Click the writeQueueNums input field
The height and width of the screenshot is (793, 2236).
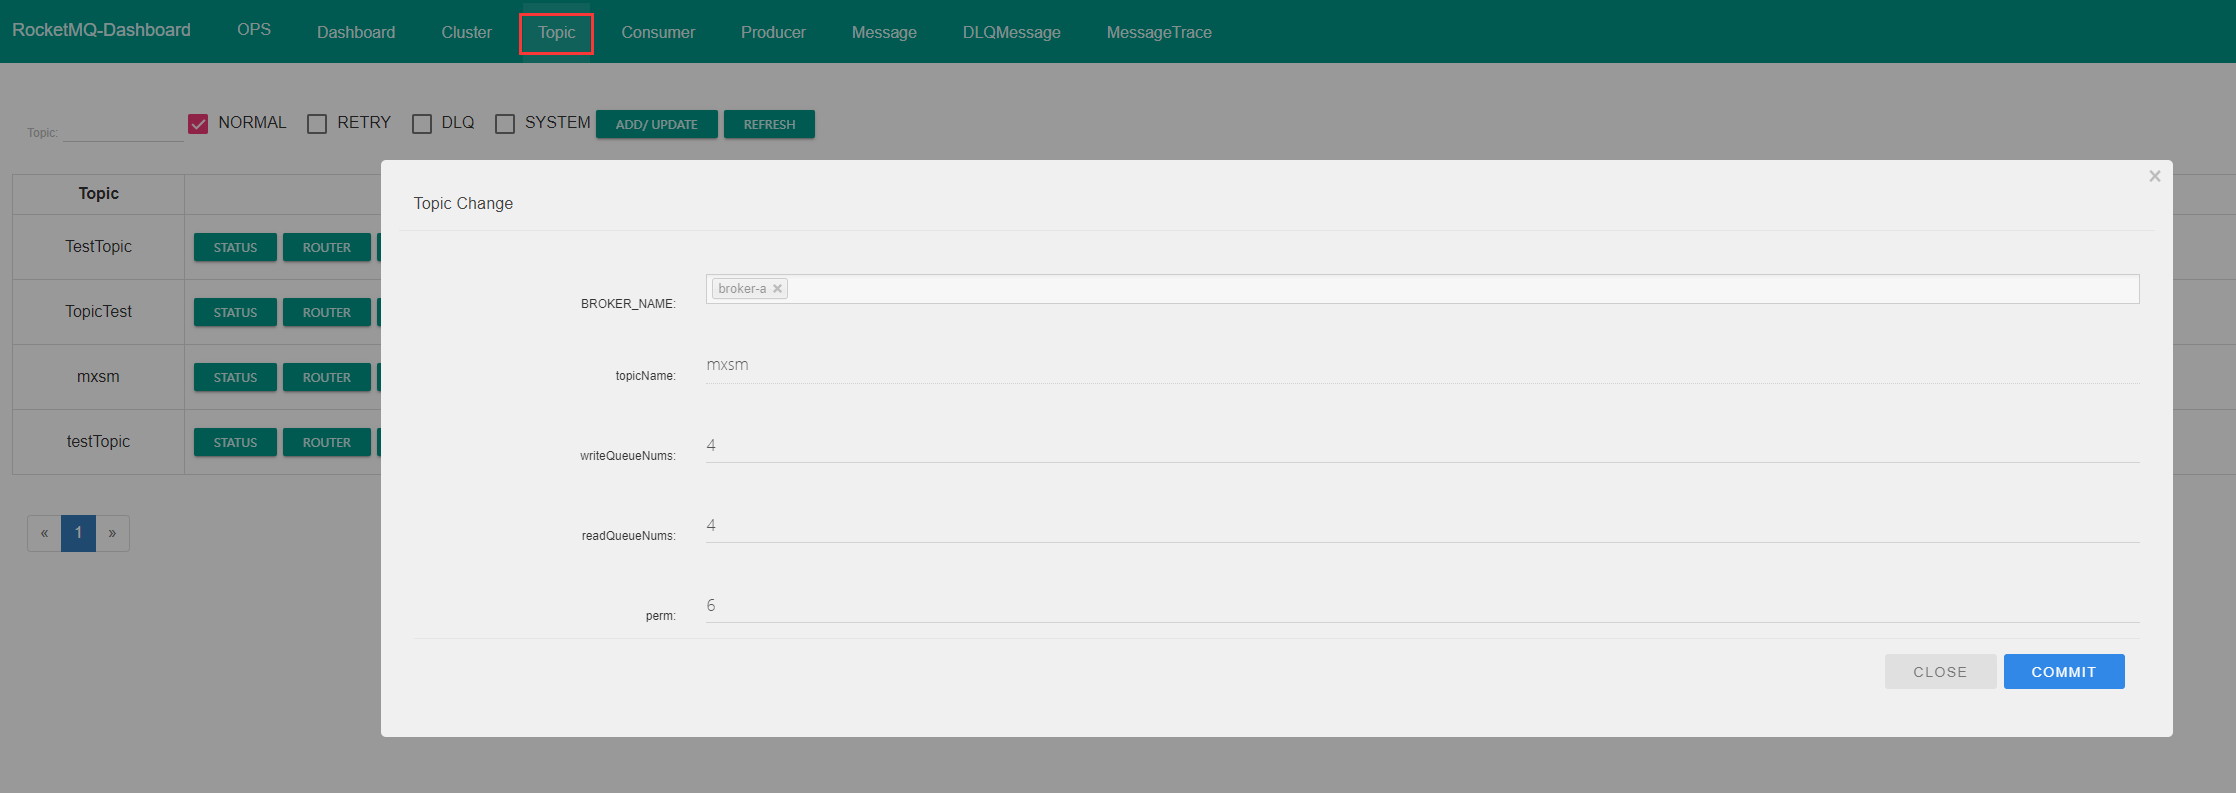pos(1420,446)
